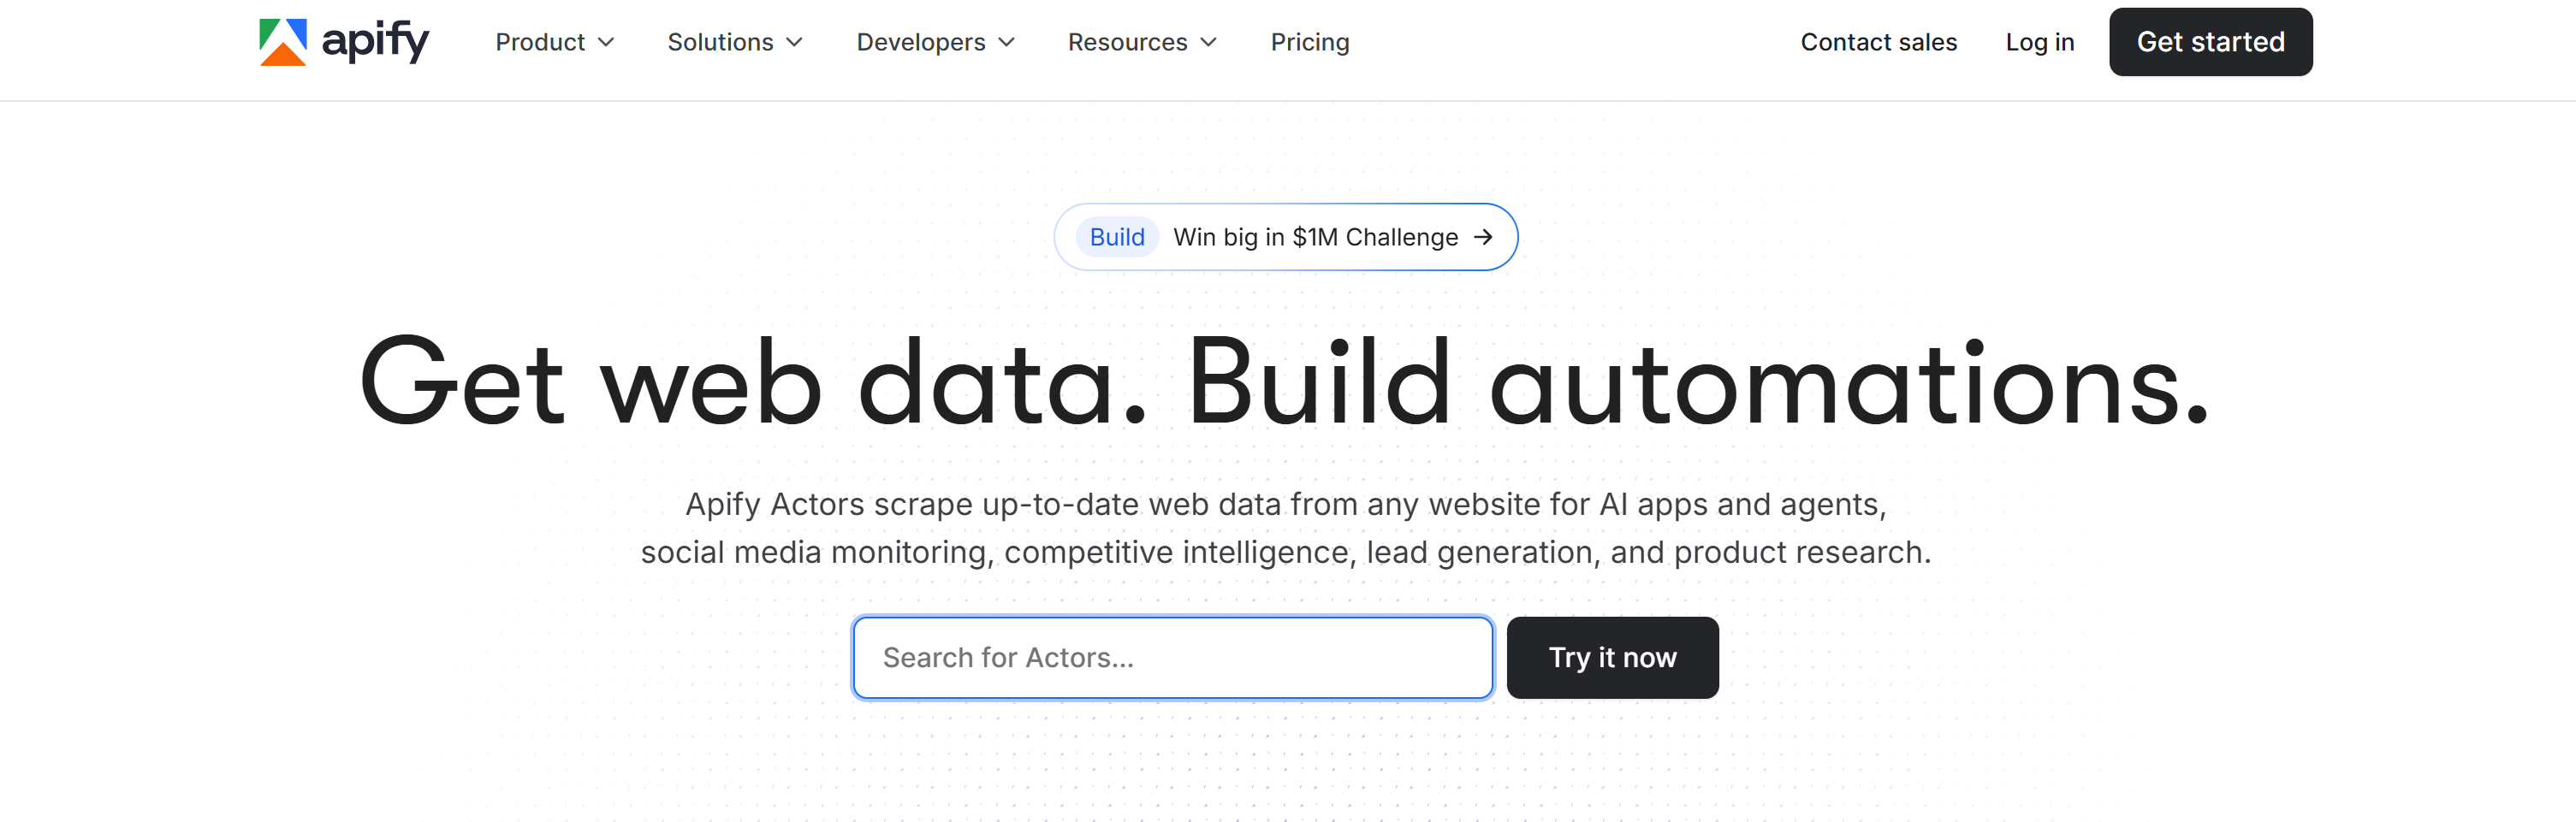Open the Developers menu
This screenshot has width=2576, height=822.
pyautogui.click(x=920, y=42)
